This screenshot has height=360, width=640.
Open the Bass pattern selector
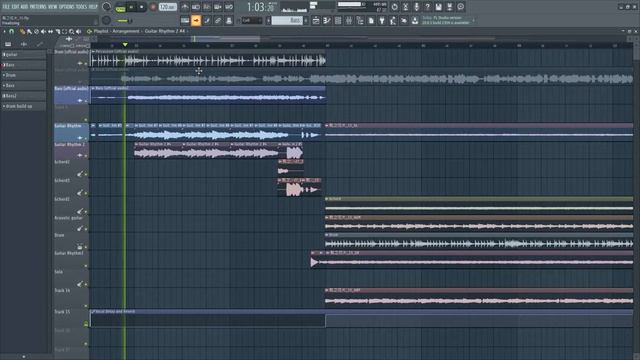[x=287, y=20]
